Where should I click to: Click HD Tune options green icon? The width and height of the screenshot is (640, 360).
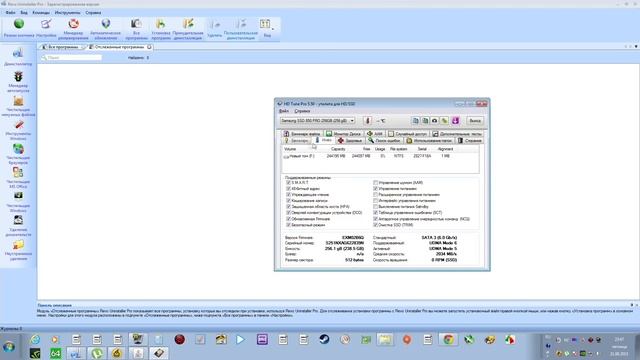(444, 121)
